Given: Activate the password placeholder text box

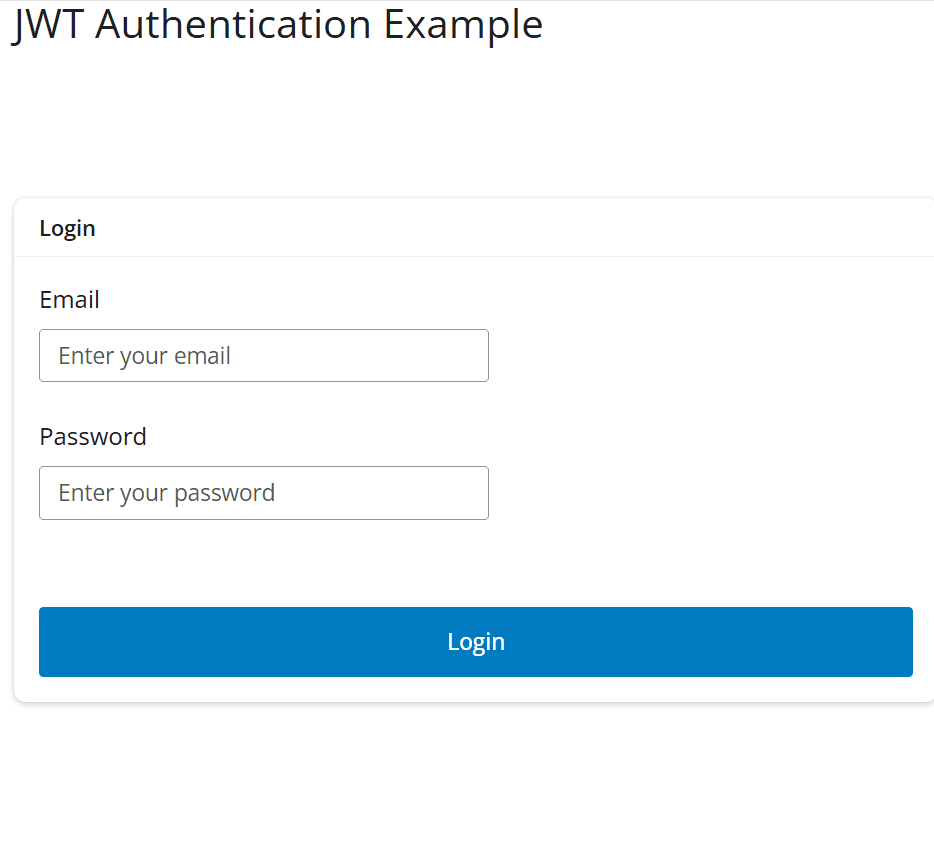Looking at the screenshot, I should [263, 493].
